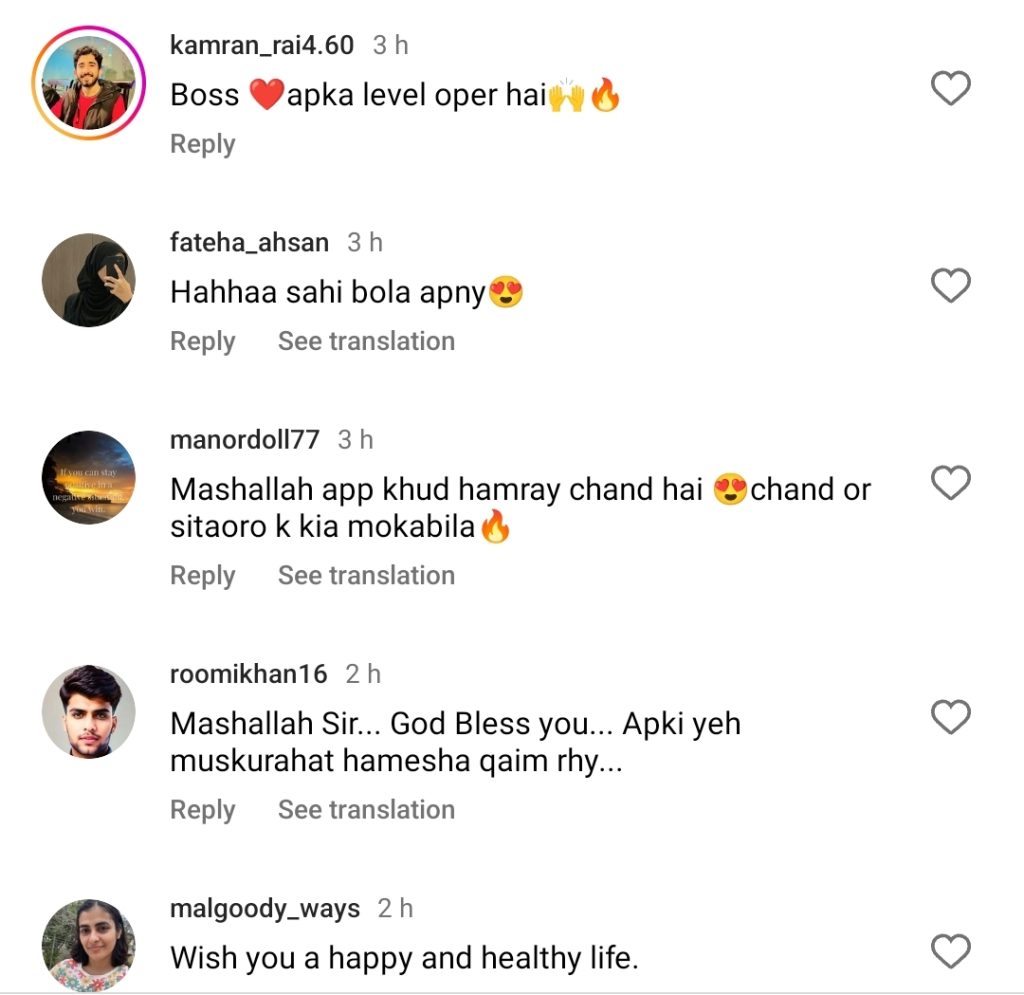The height and width of the screenshot is (995, 1024).
Task: Tap manordoll77's profile avatar
Action: click(x=89, y=477)
